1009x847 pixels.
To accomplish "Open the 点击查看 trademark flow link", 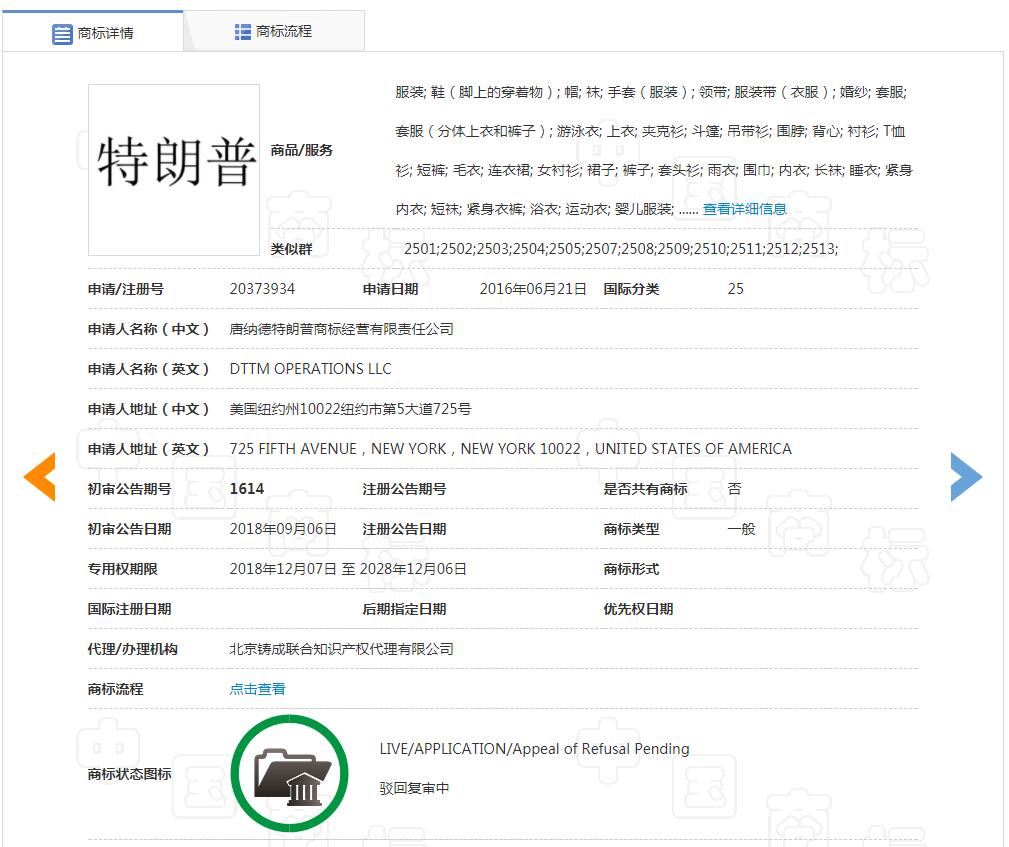I will pos(257,689).
